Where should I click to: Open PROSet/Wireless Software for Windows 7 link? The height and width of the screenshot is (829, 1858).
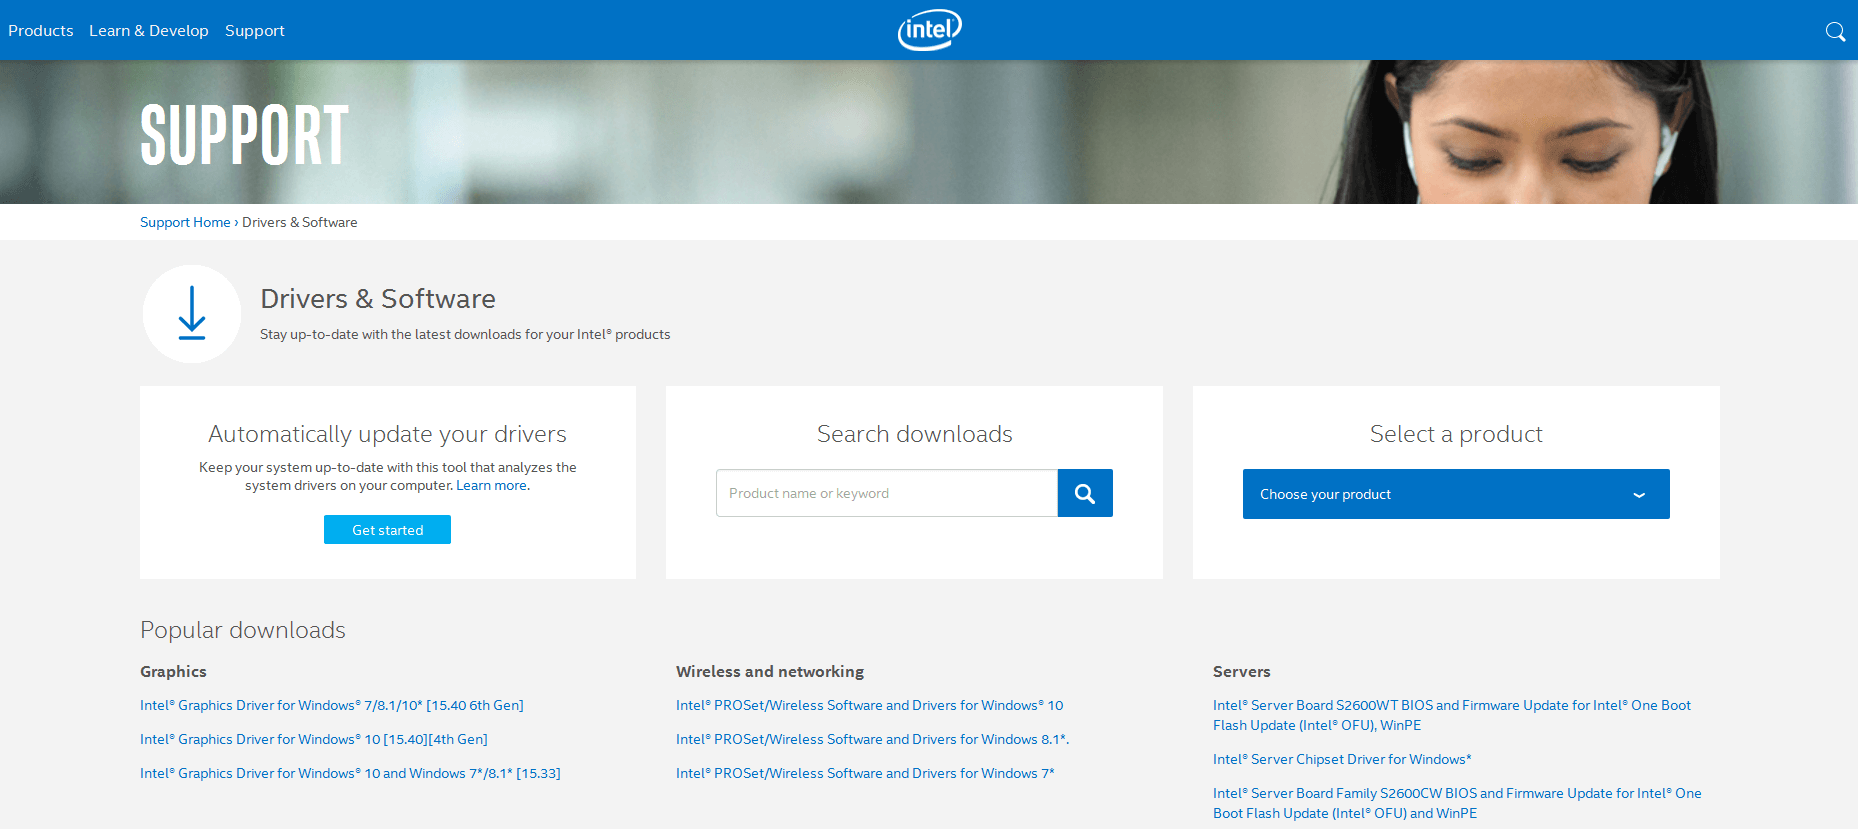865,773
